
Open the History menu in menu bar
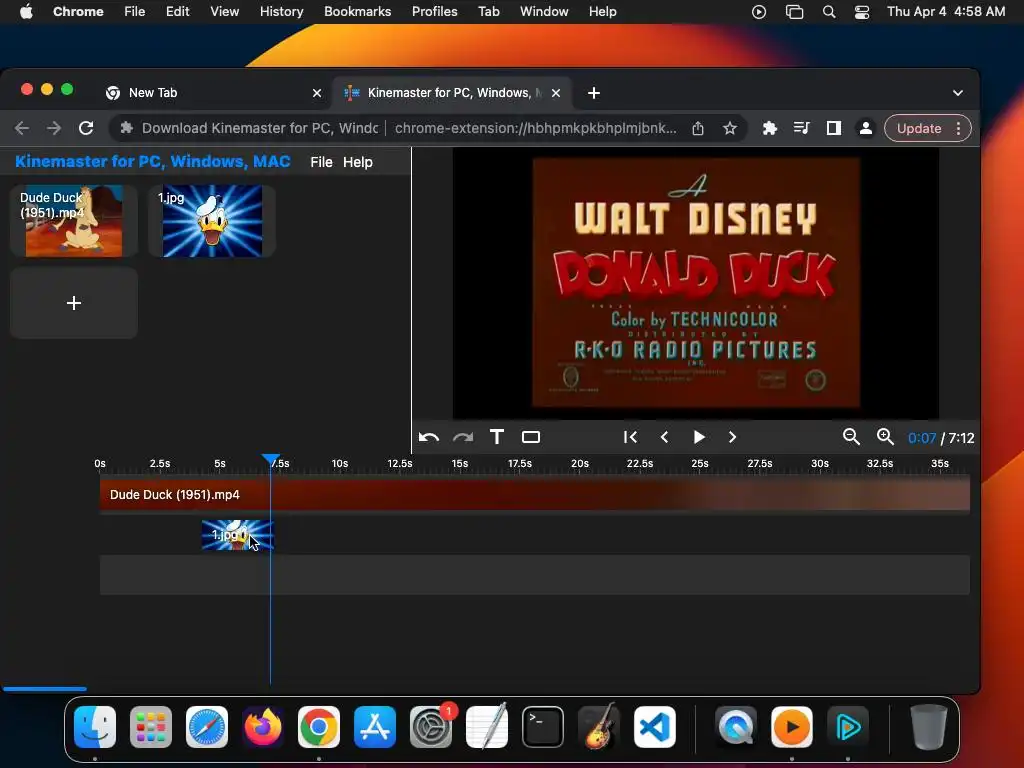pos(281,11)
